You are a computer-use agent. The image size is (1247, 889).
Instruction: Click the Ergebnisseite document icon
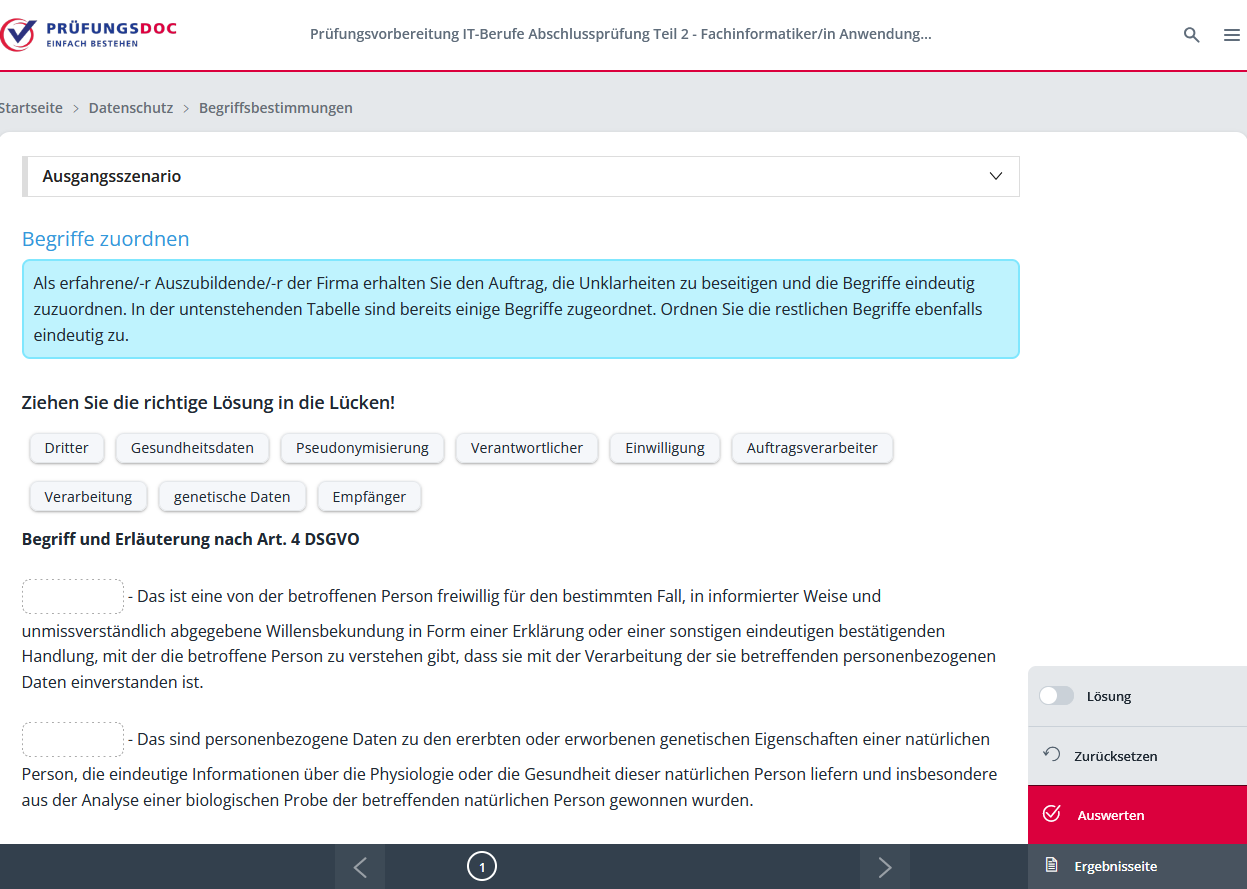coord(1052,865)
